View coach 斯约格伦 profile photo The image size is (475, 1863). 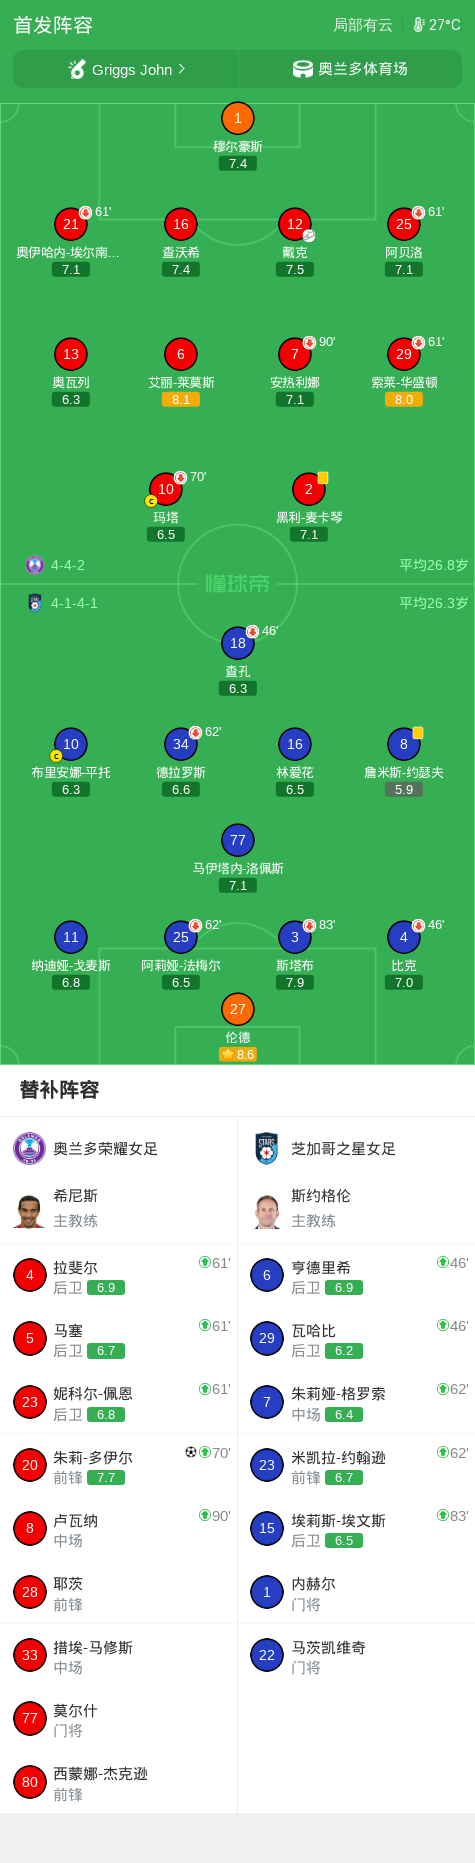pyautogui.click(x=267, y=1209)
